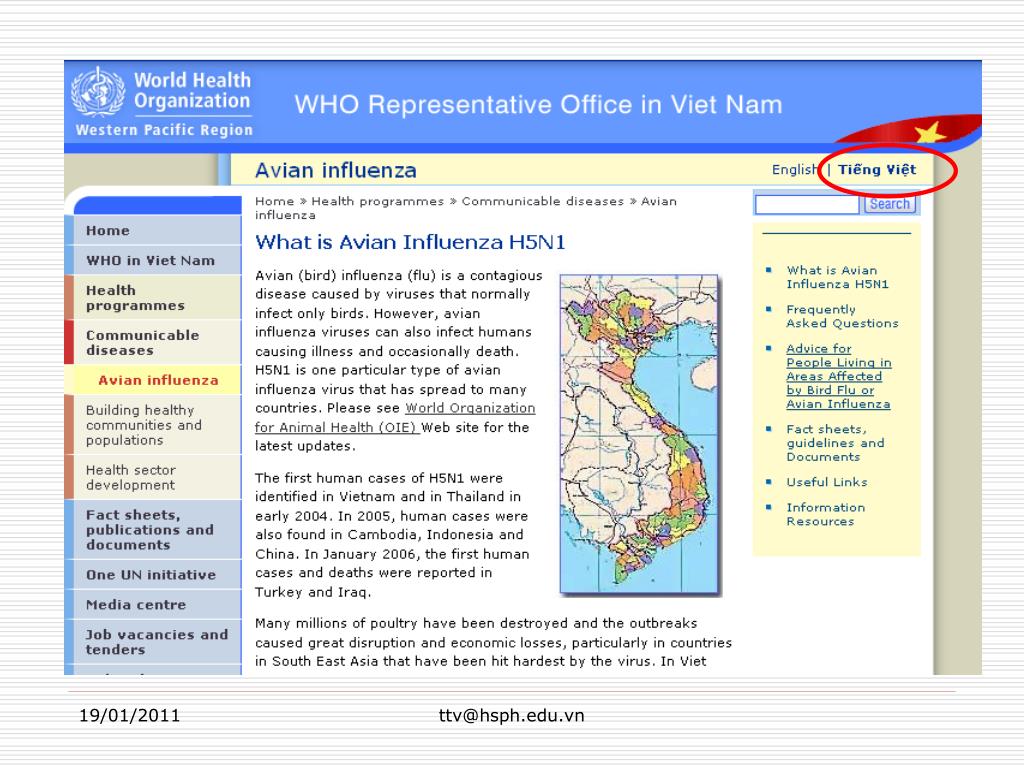This screenshot has height=768, width=1024.
Task: Follow World Organization for Animal Health link
Action: (395, 417)
